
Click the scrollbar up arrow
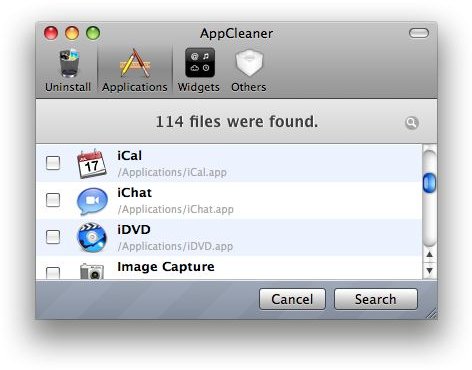point(429,255)
